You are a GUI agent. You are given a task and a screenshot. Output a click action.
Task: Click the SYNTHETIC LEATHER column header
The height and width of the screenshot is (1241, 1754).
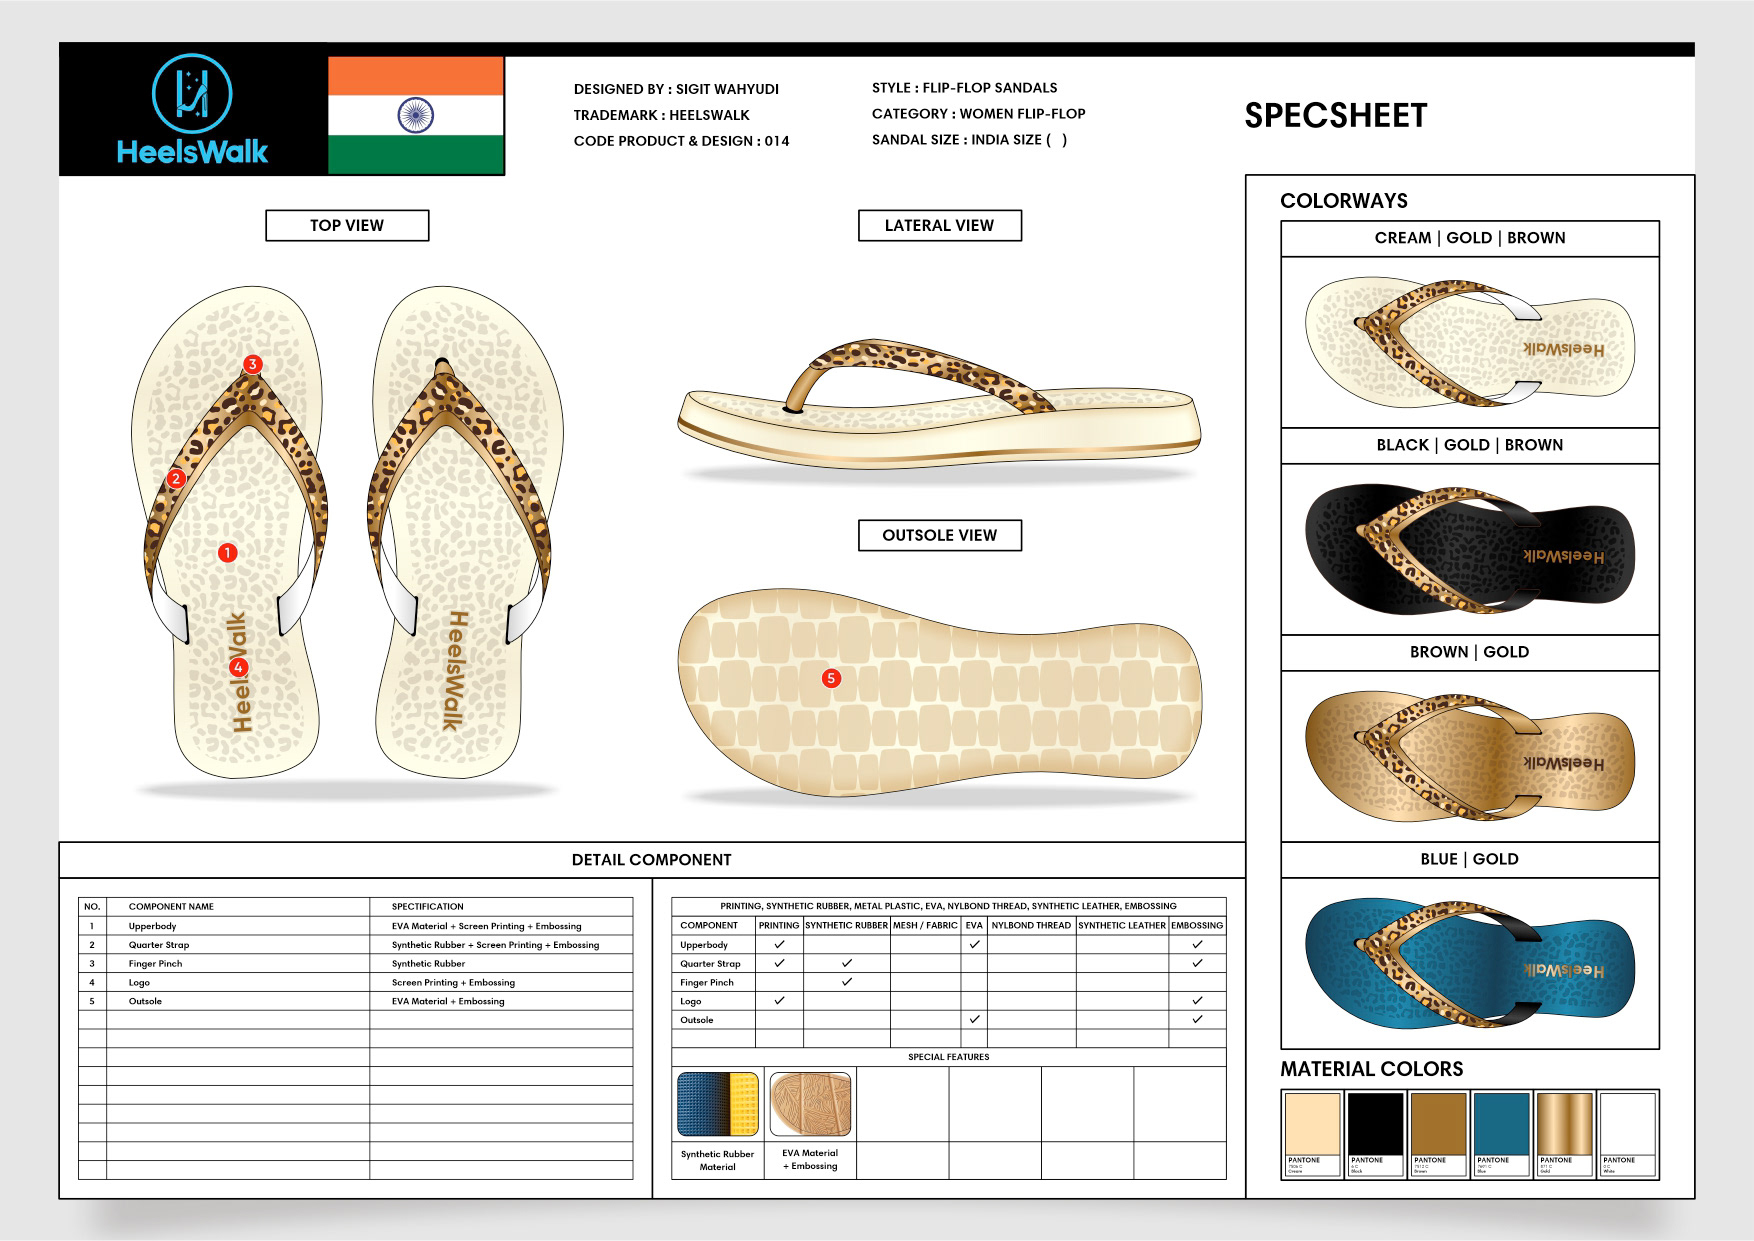coord(1122,925)
